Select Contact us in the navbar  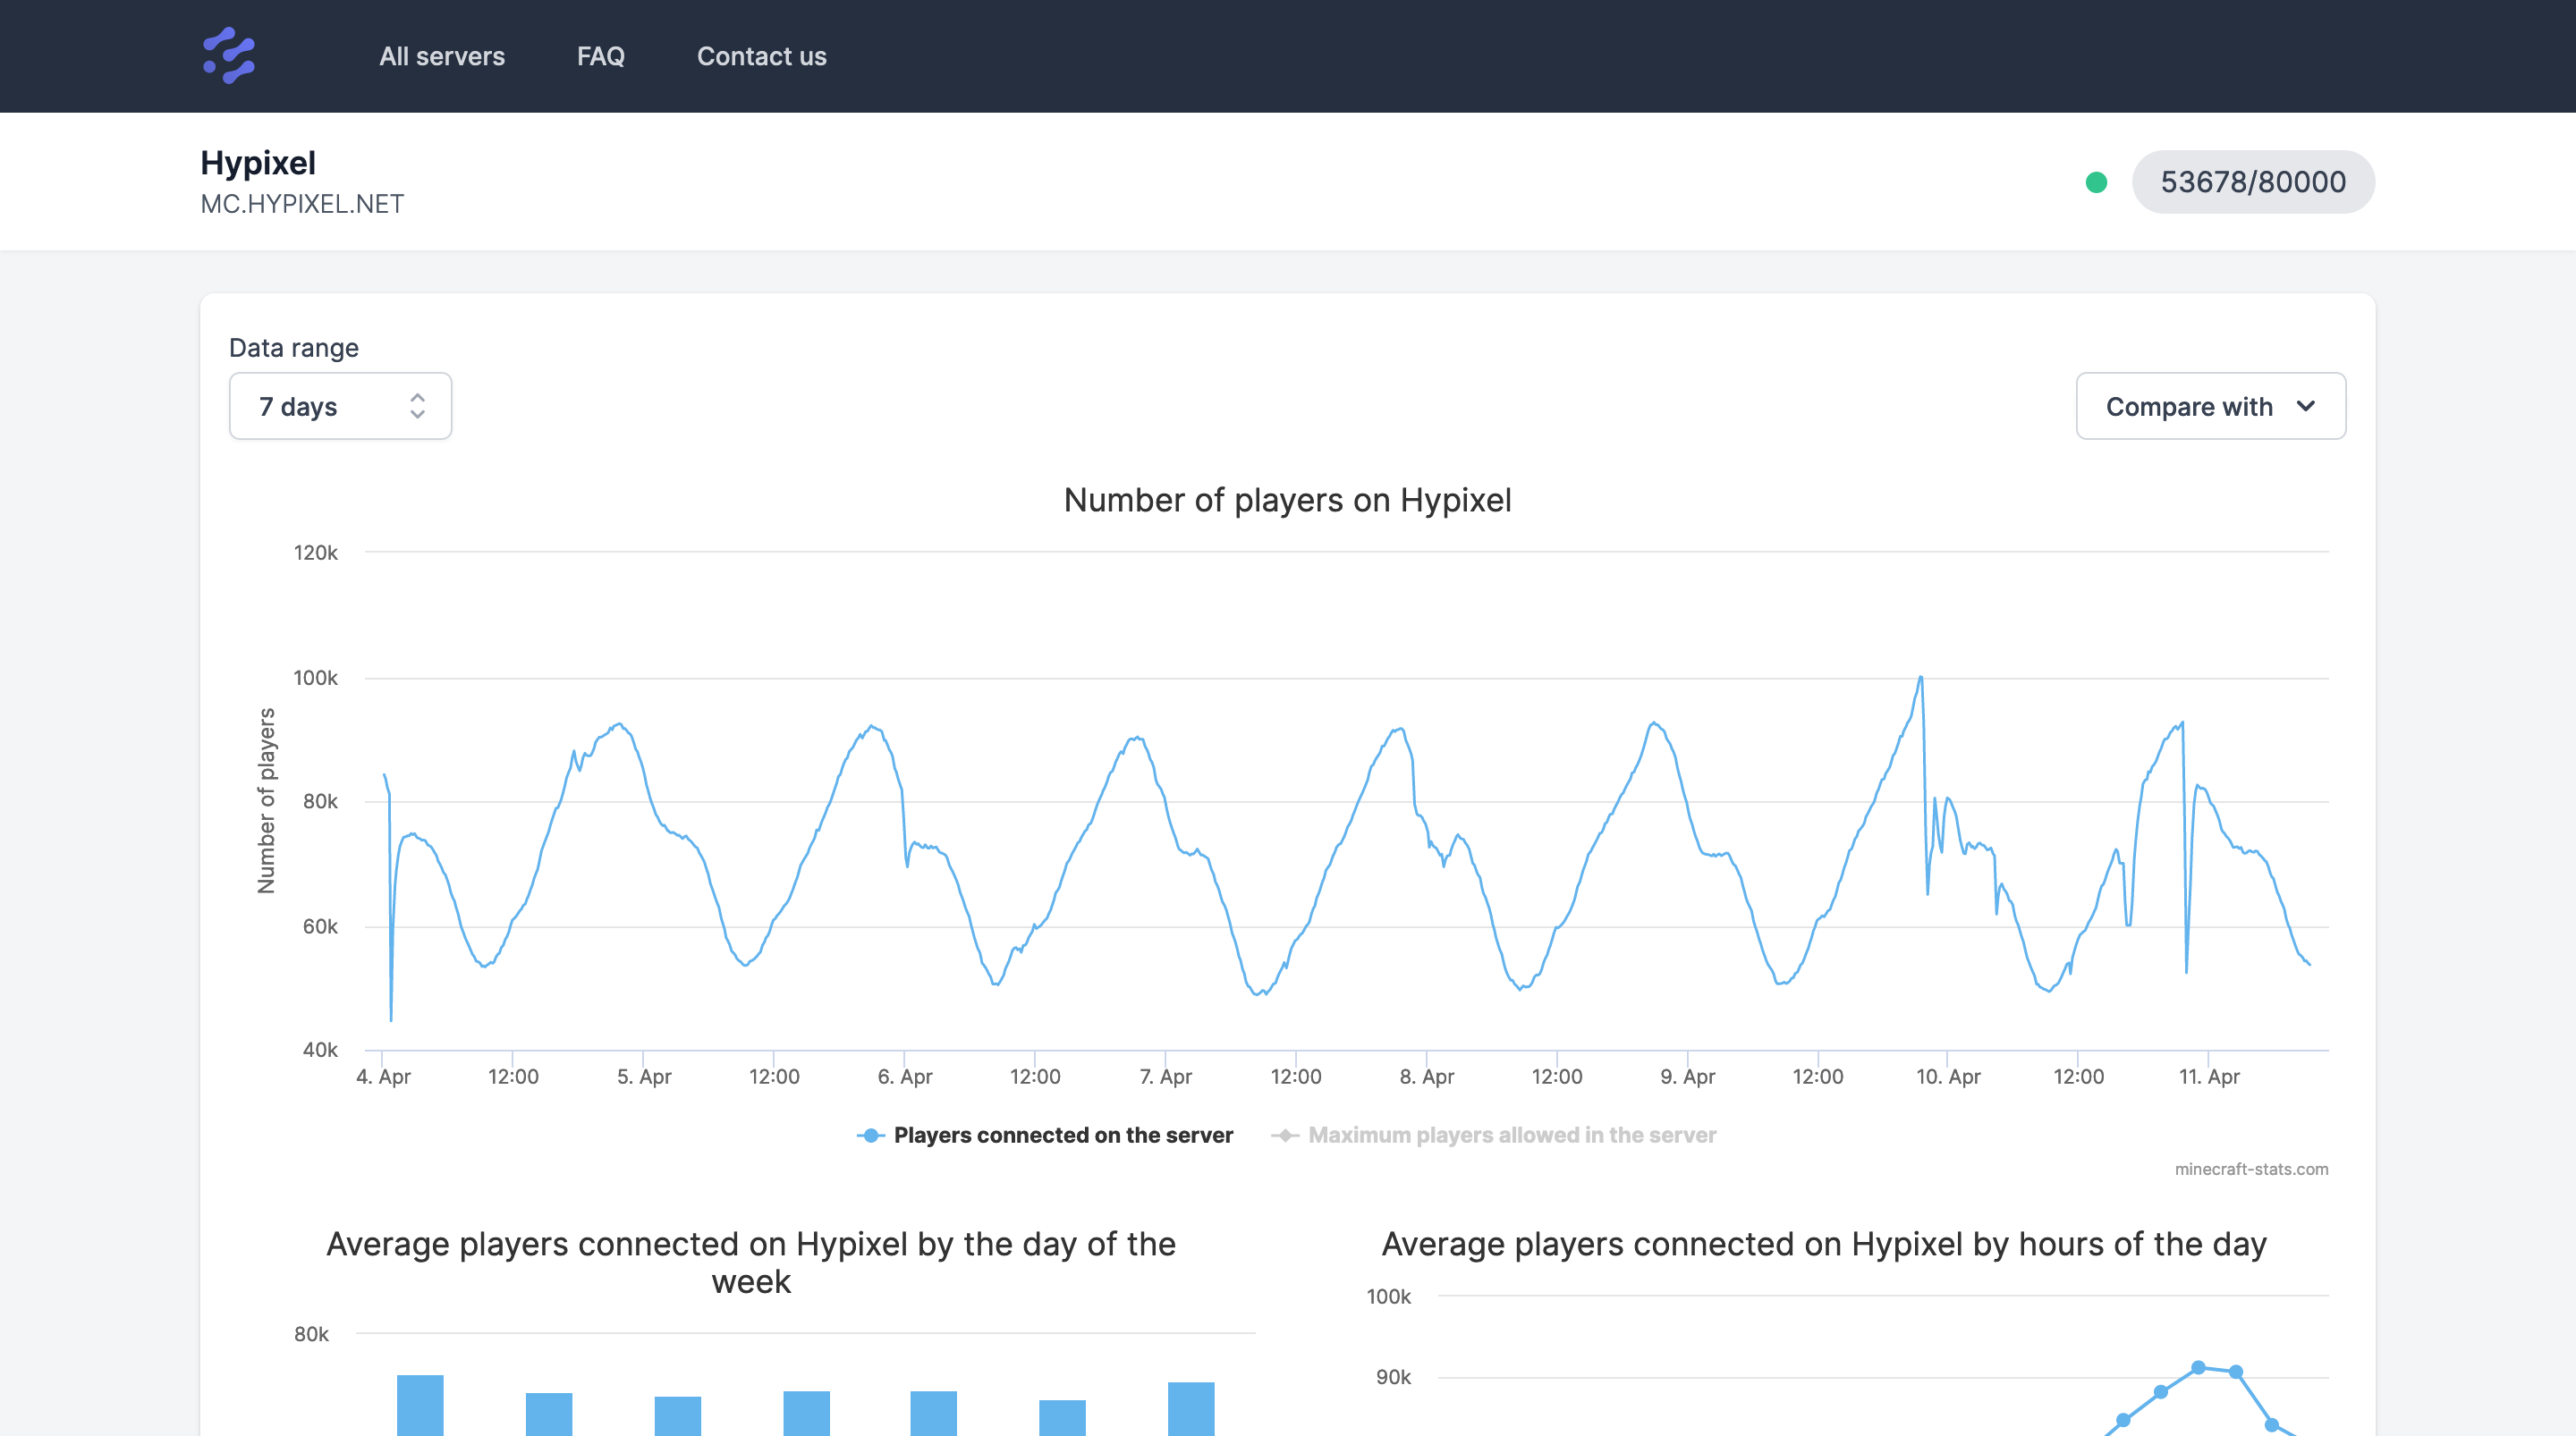coord(761,56)
